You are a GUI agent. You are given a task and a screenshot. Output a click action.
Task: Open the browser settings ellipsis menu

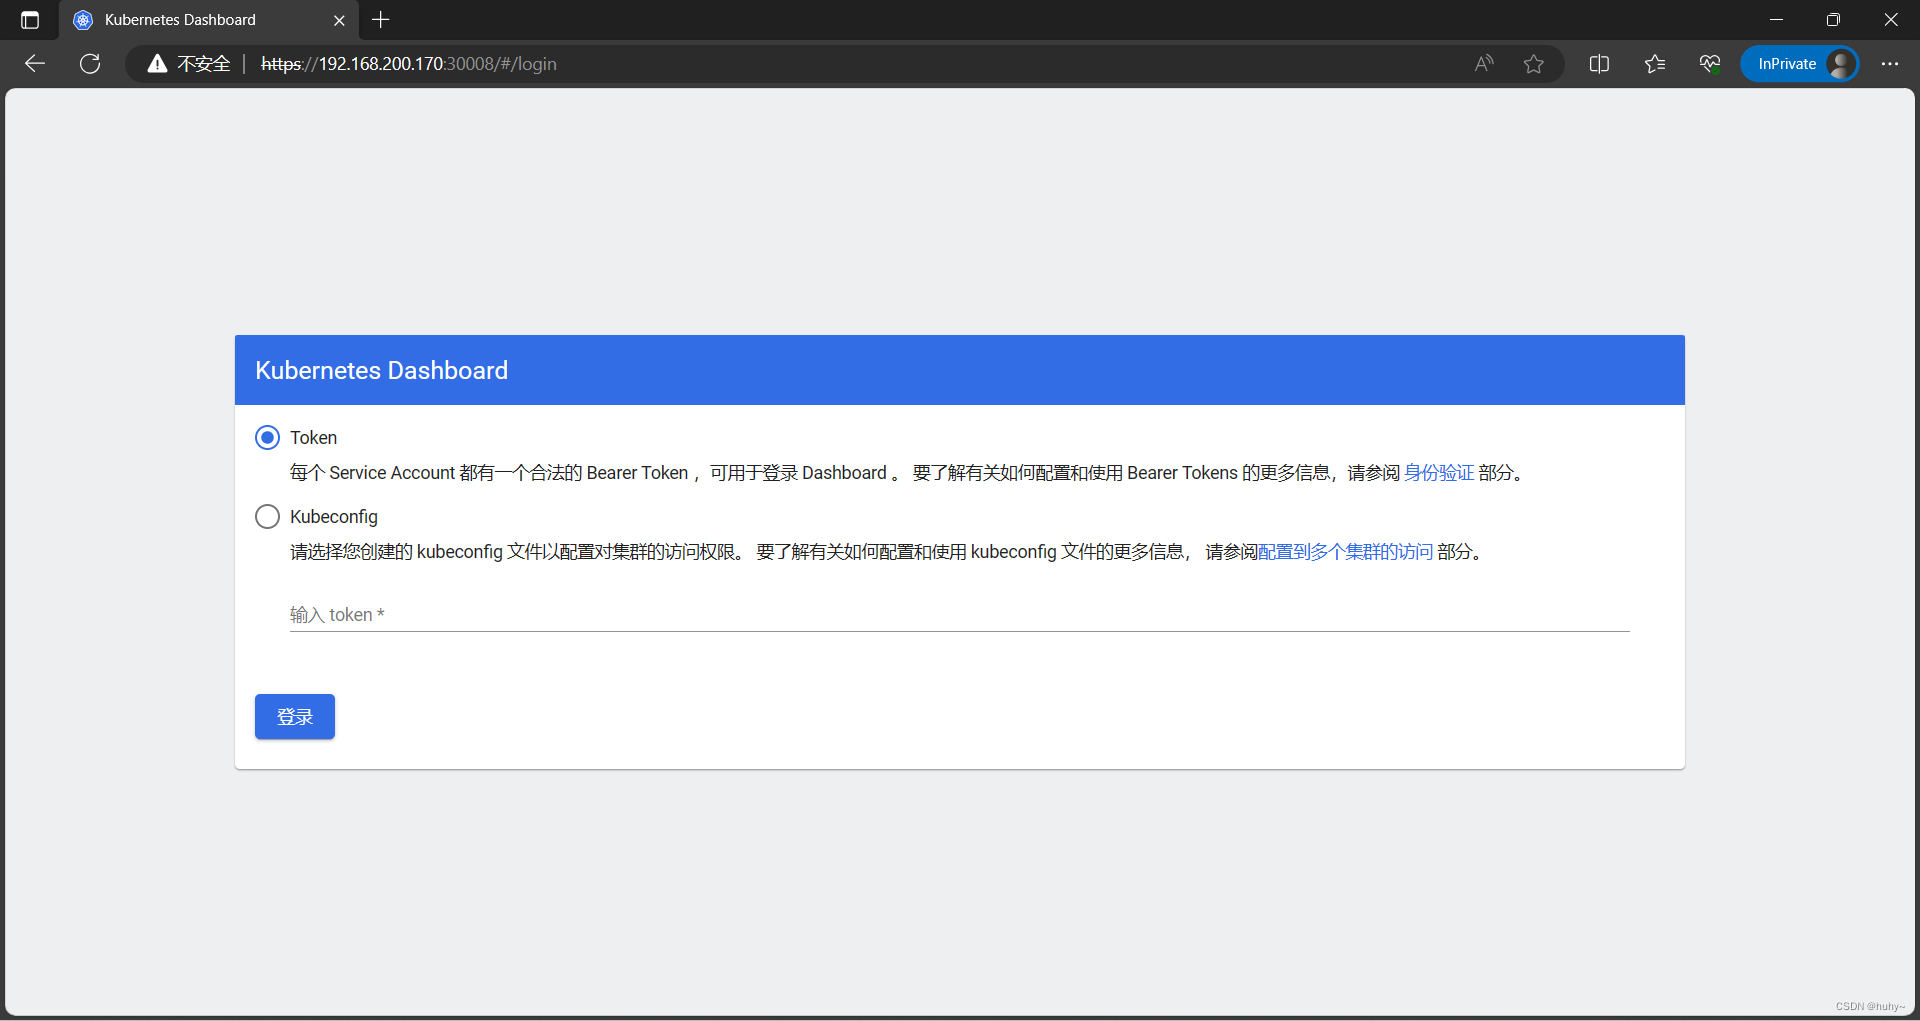(1889, 64)
